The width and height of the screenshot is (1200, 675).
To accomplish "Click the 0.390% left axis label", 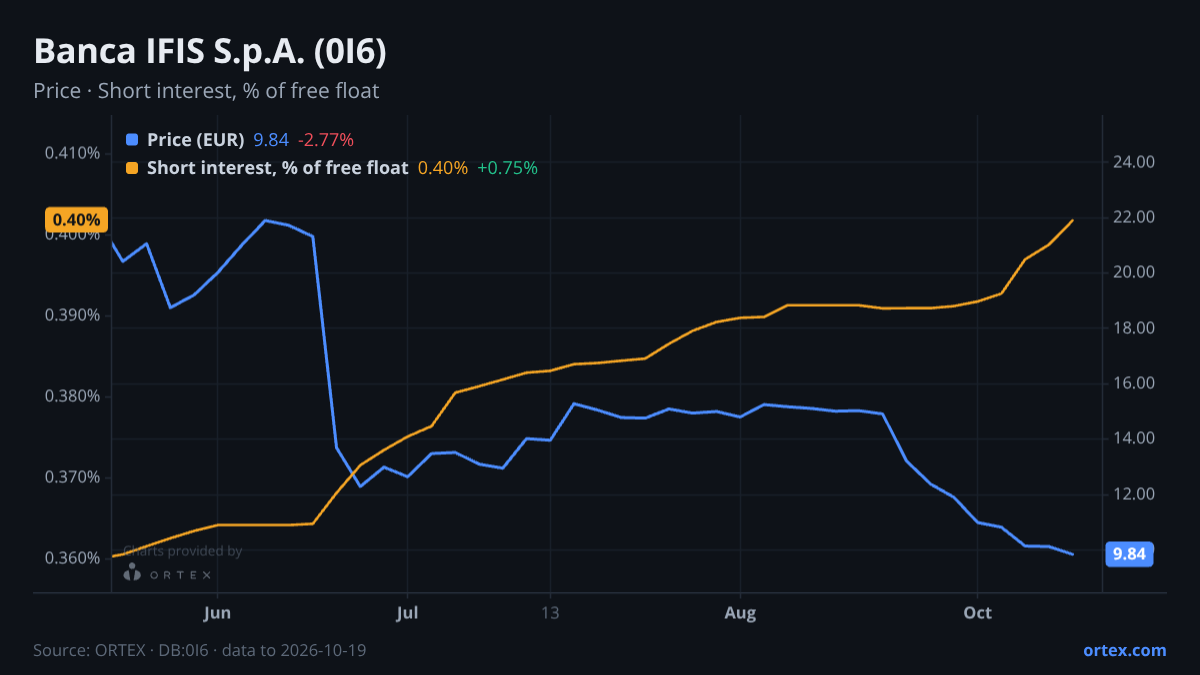I will tap(73, 315).
